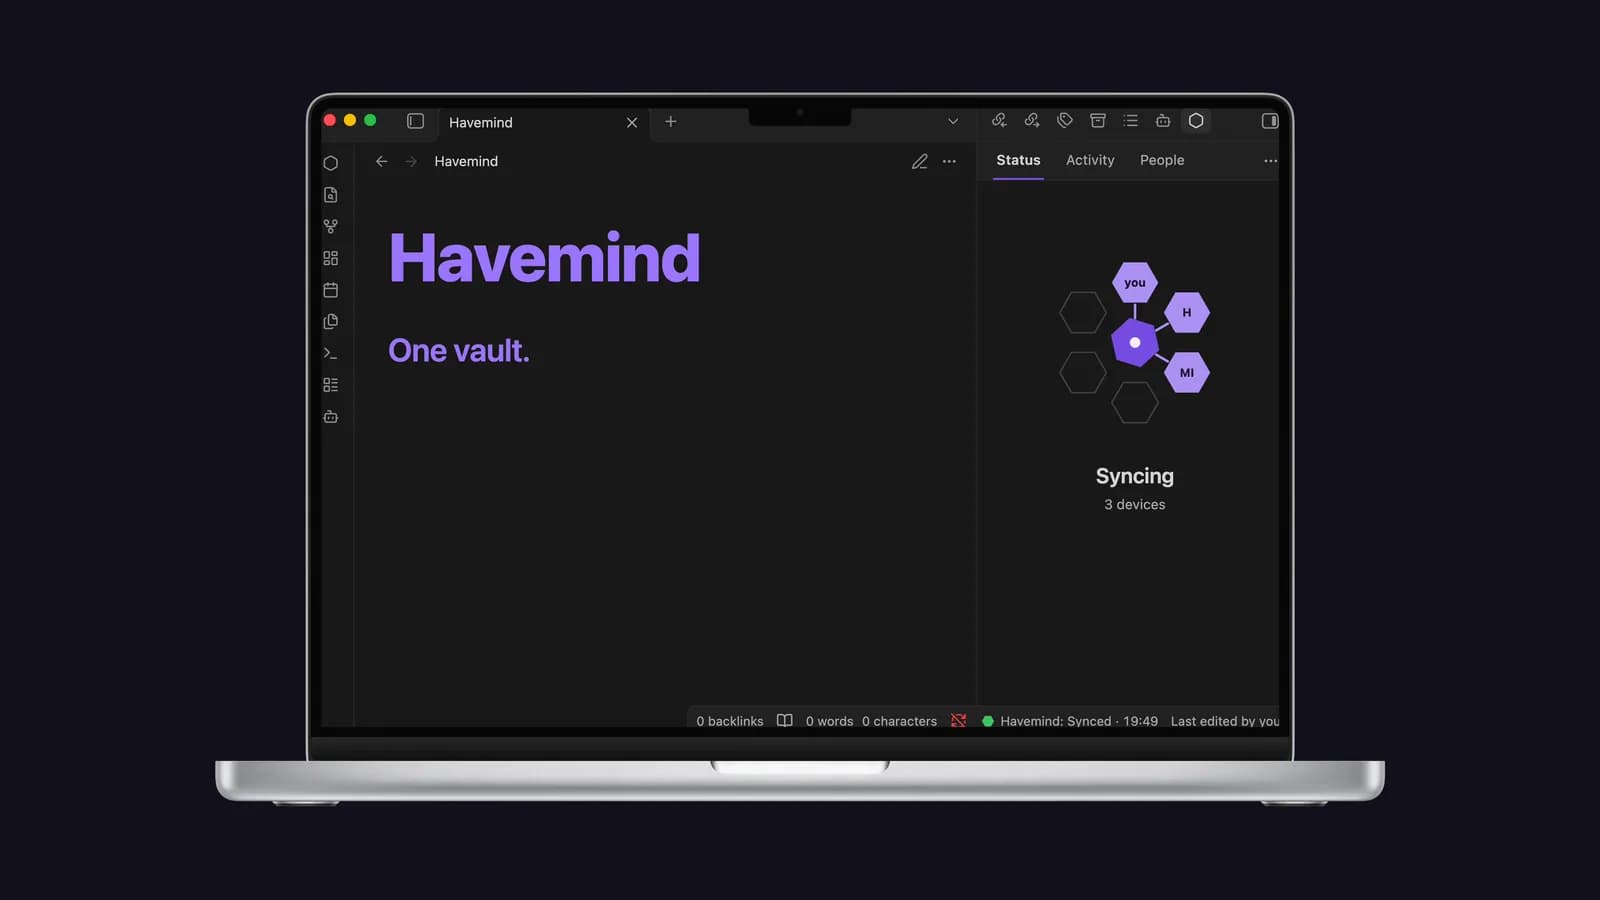Image resolution: width=1600 pixels, height=900 pixels.
Task: Click the Havemind note title in header
Action: click(x=466, y=161)
